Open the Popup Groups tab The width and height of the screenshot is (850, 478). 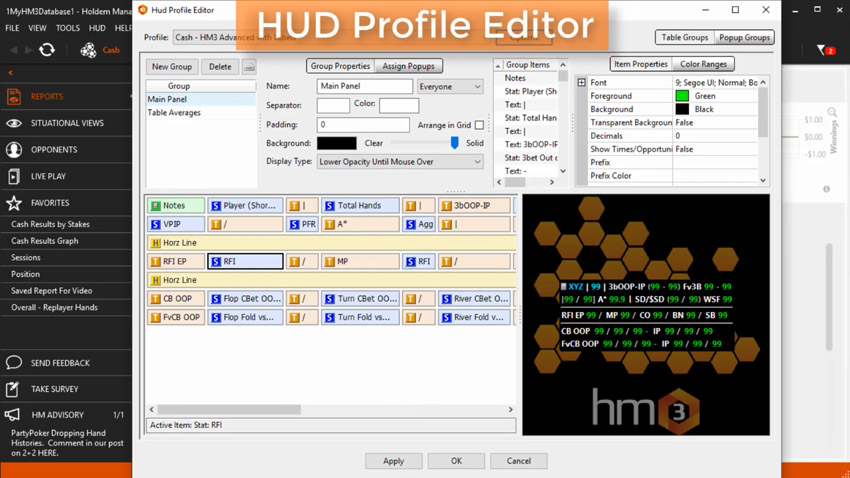click(x=744, y=37)
